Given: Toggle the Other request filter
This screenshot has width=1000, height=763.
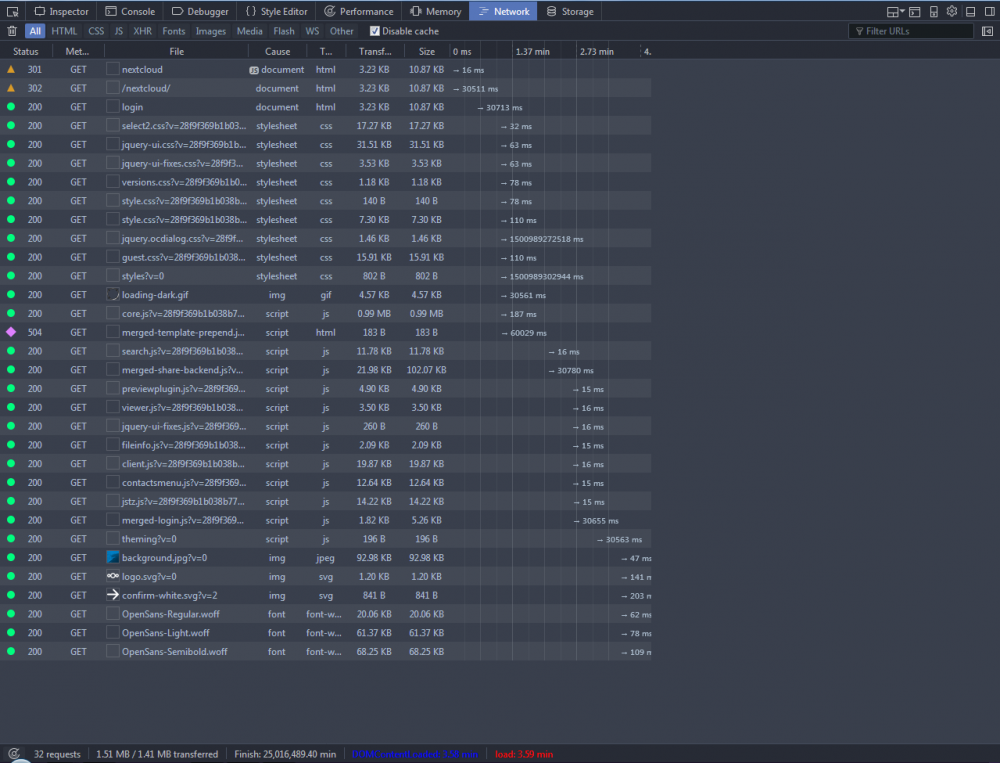Looking at the screenshot, I should [x=341, y=31].
